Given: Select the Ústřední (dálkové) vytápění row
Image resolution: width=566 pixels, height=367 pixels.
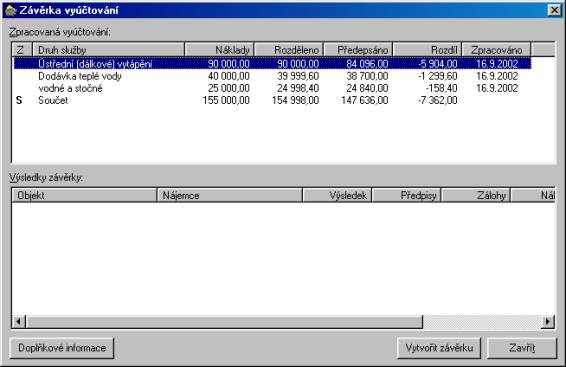Looking at the screenshot, I should click(273, 64).
